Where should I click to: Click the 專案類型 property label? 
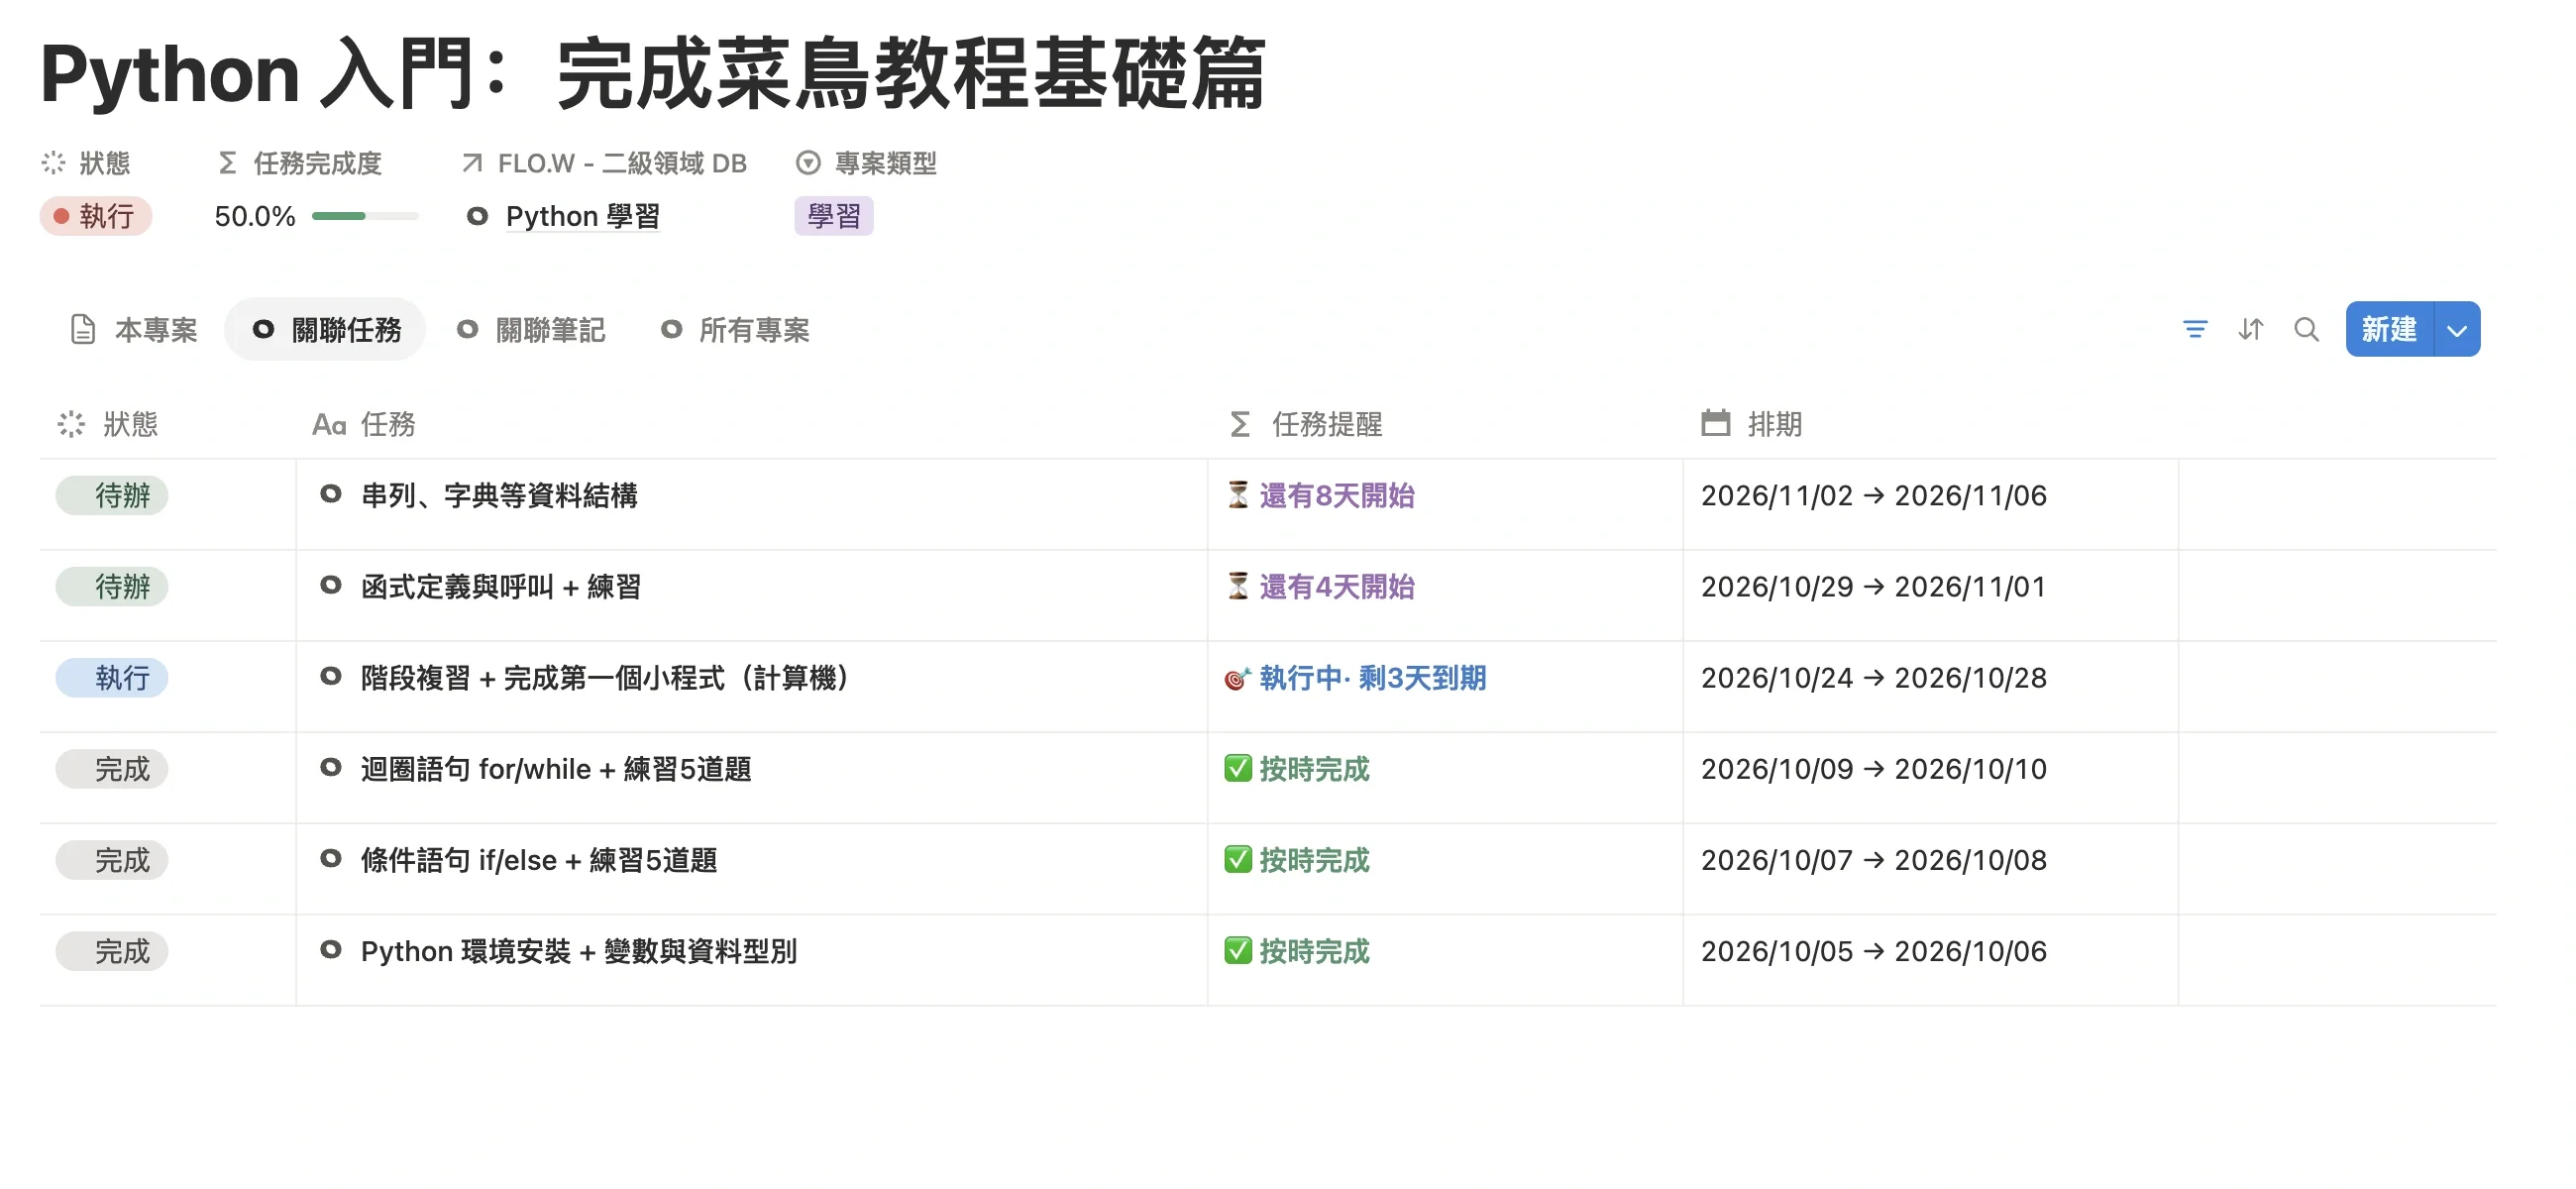pyautogui.click(x=867, y=163)
